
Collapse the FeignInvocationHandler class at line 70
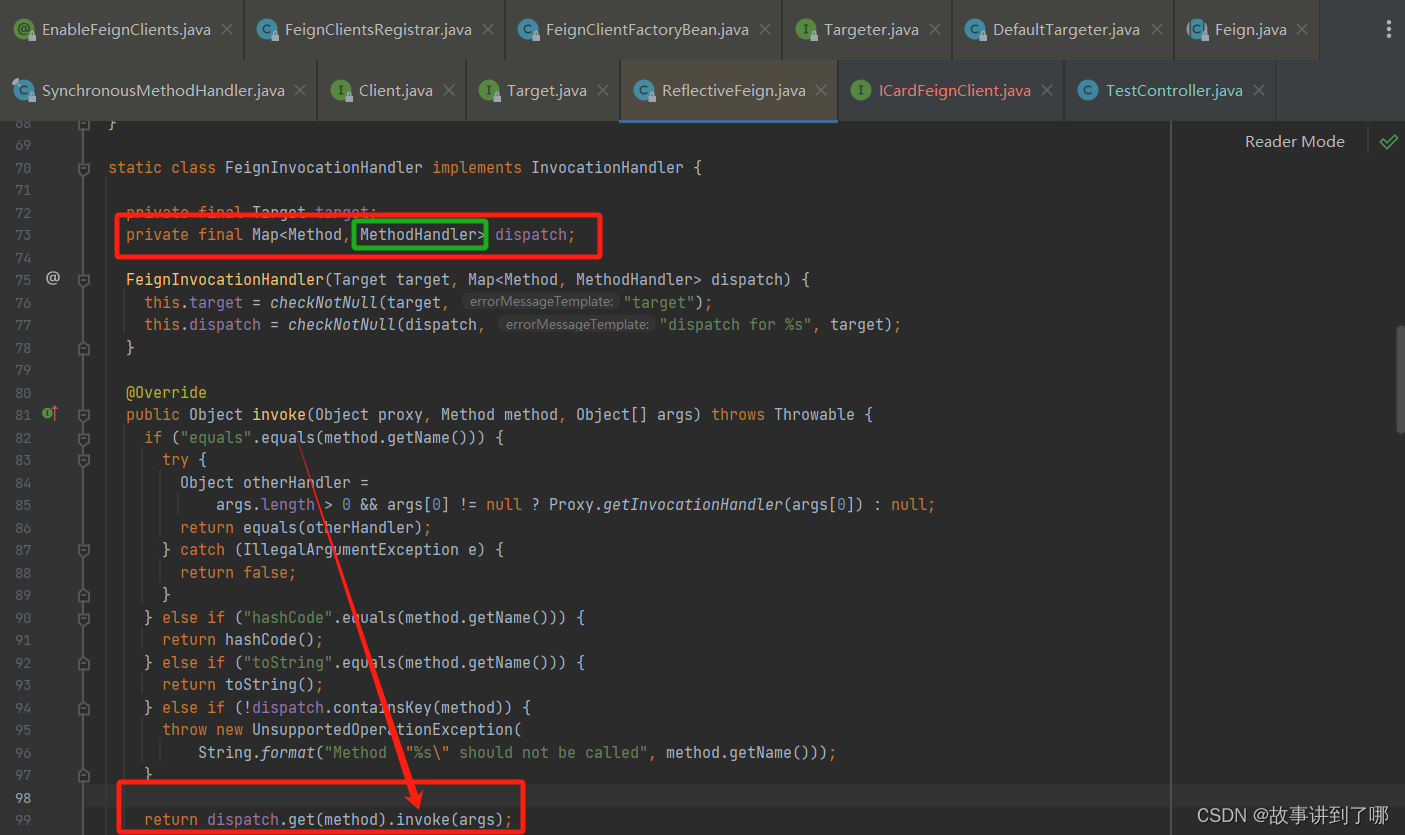(84, 168)
